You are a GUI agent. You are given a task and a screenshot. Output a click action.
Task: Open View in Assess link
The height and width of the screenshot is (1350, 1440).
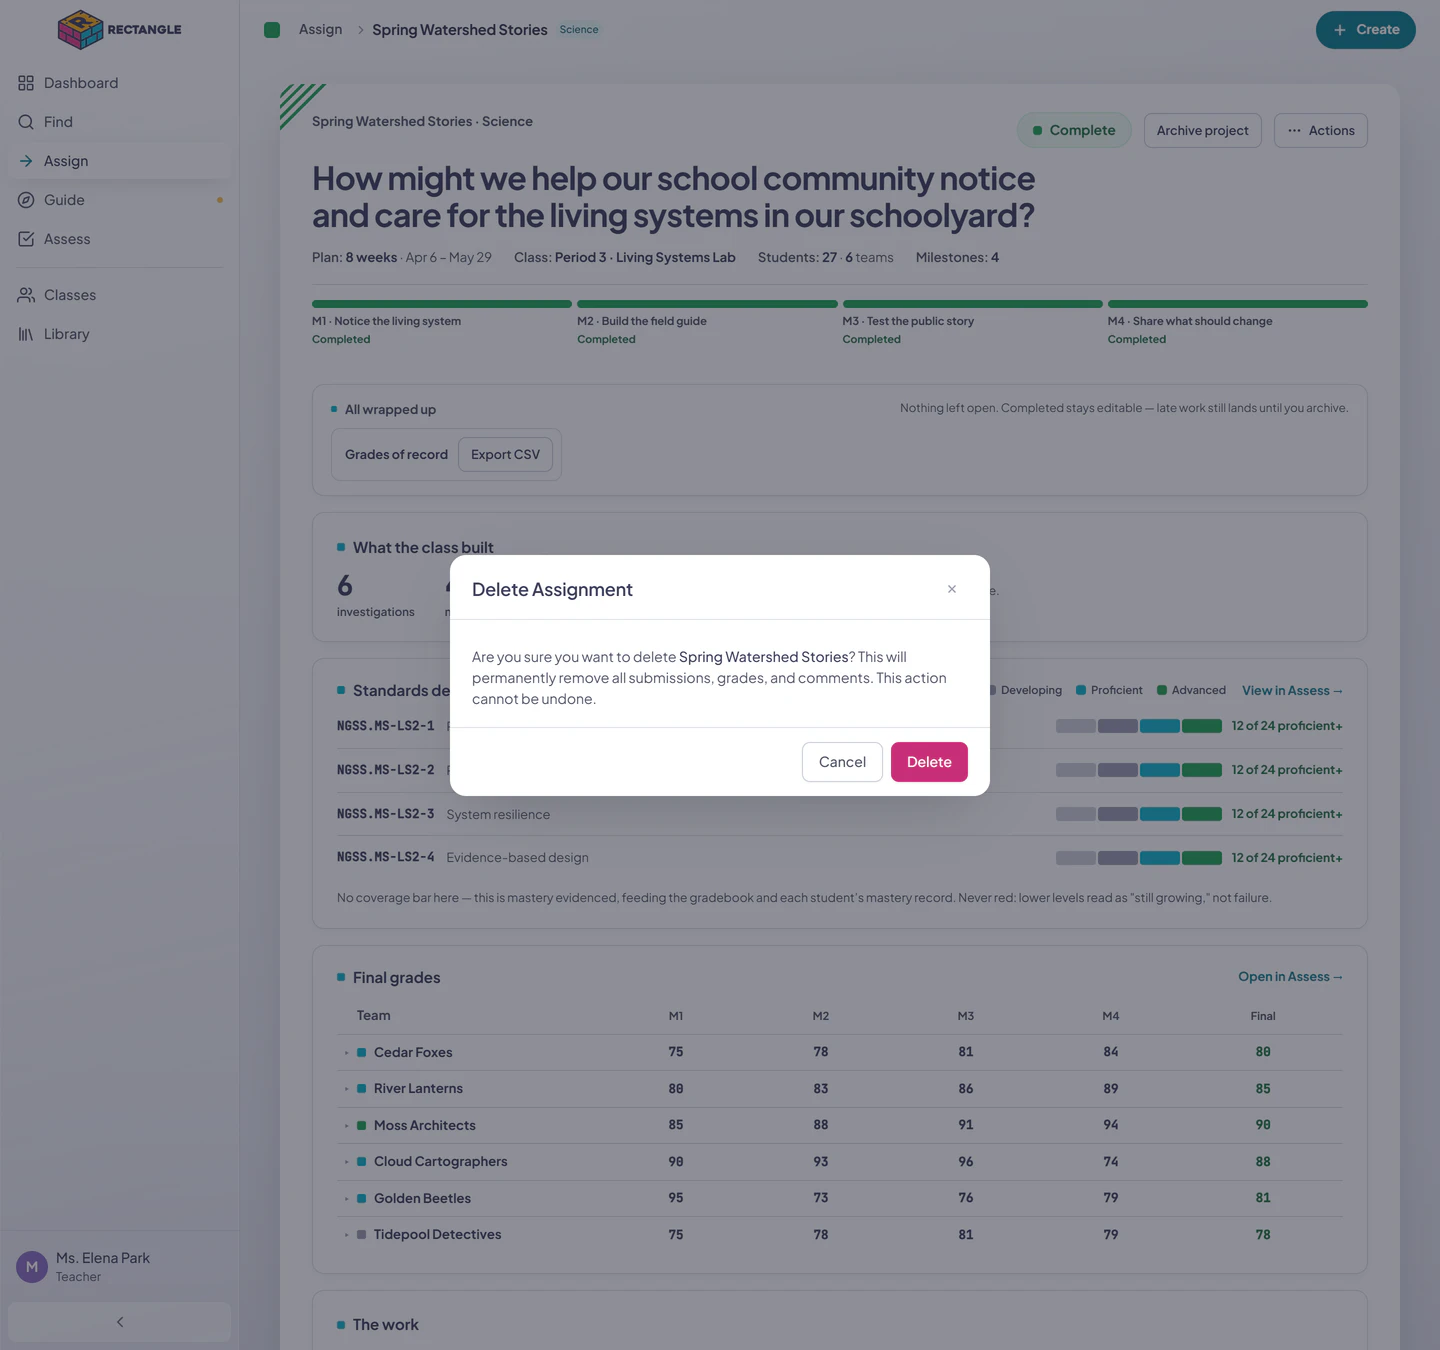click(1292, 691)
